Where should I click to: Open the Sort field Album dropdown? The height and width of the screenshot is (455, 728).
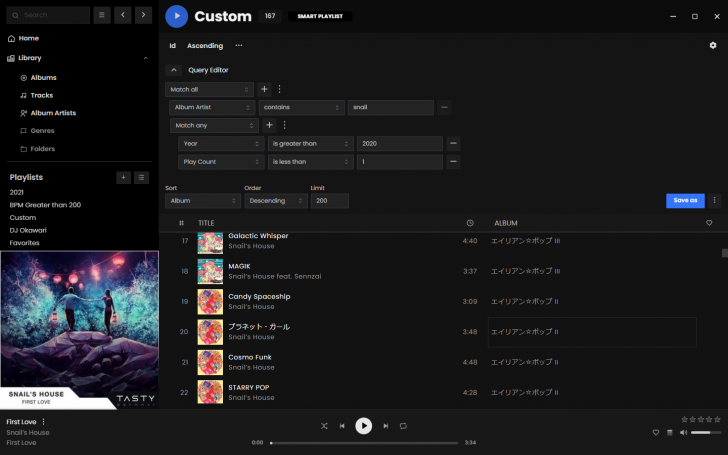pyautogui.click(x=202, y=200)
